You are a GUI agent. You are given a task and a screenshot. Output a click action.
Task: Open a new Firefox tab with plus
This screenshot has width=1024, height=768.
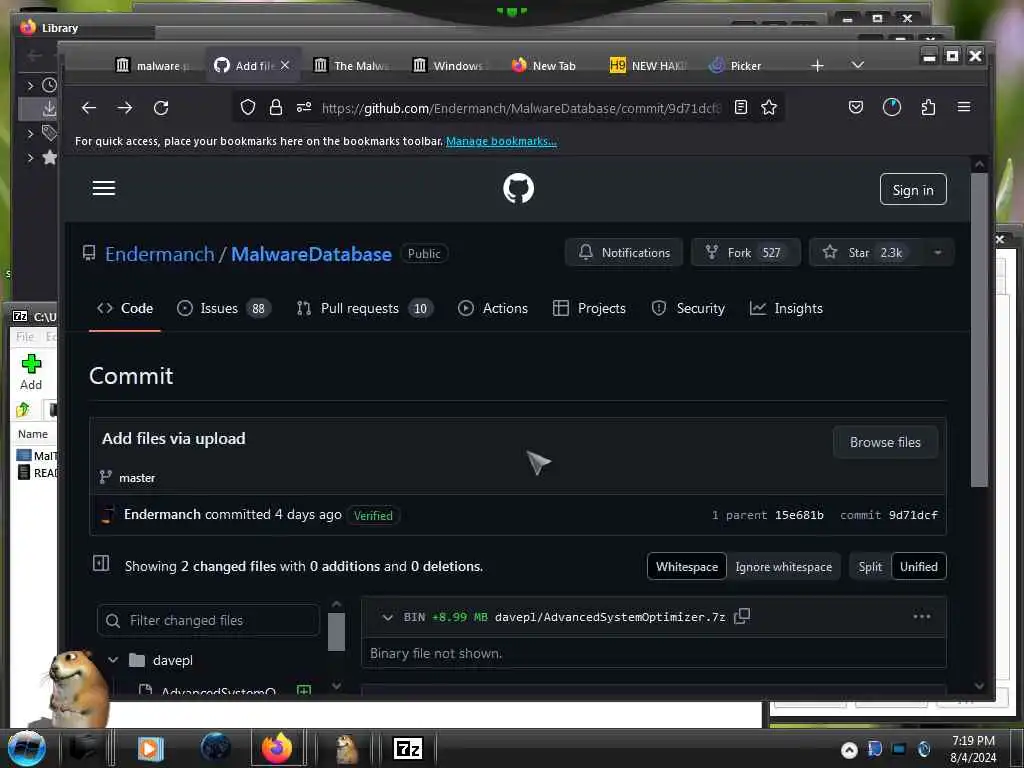pos(817,65)
